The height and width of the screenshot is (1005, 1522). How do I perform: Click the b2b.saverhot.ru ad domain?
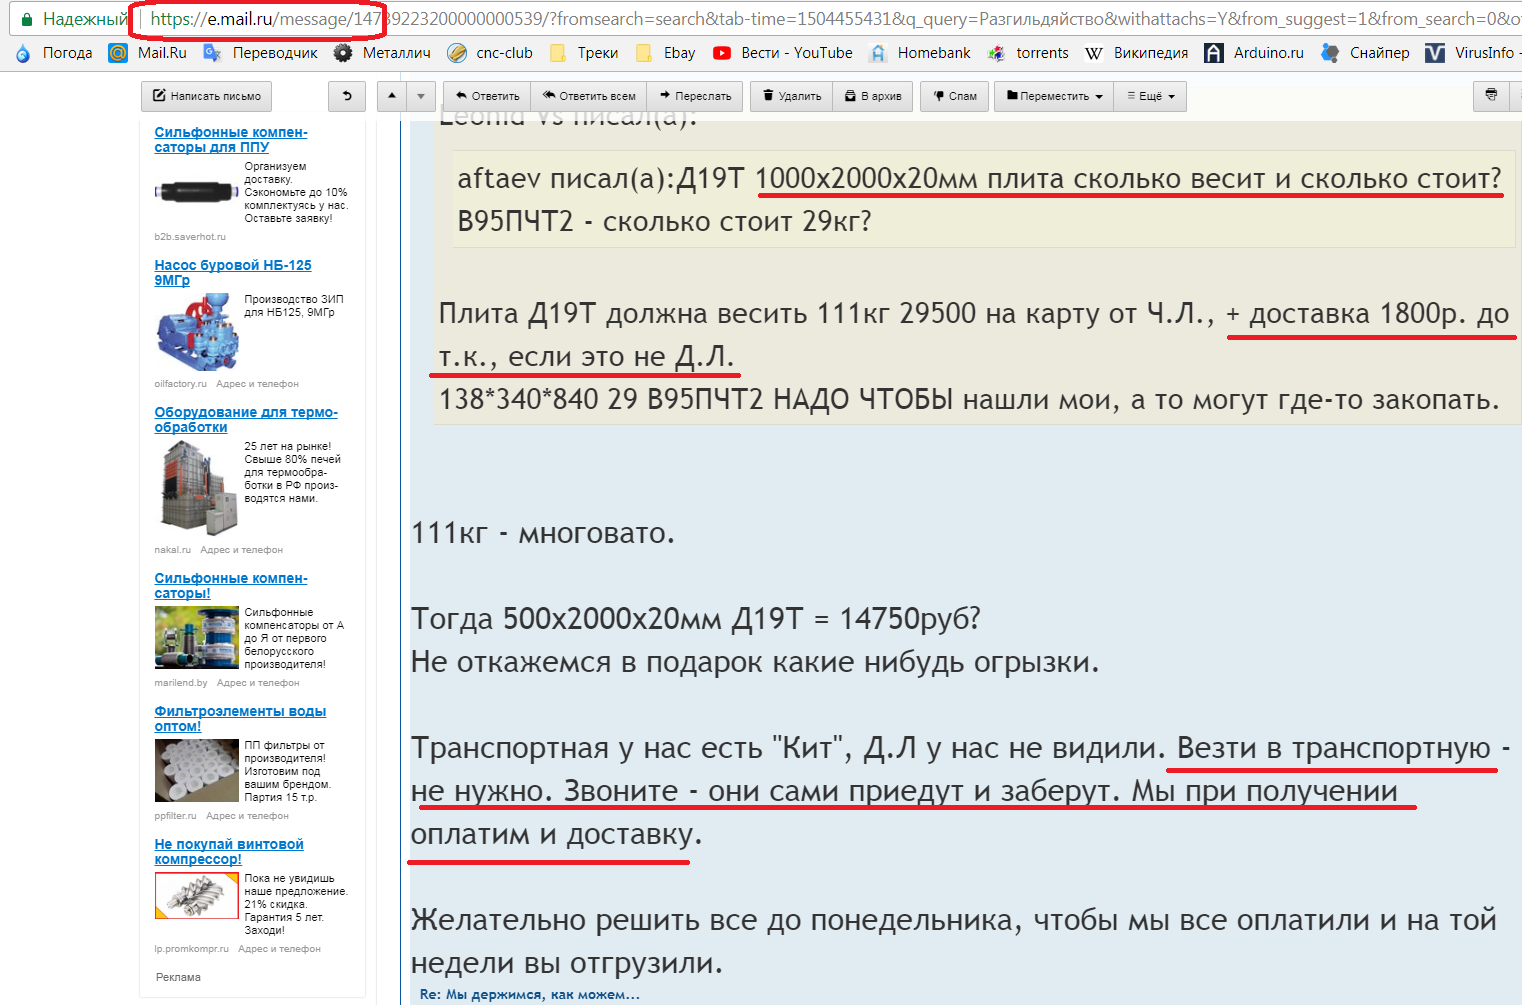tap(190, 237)
